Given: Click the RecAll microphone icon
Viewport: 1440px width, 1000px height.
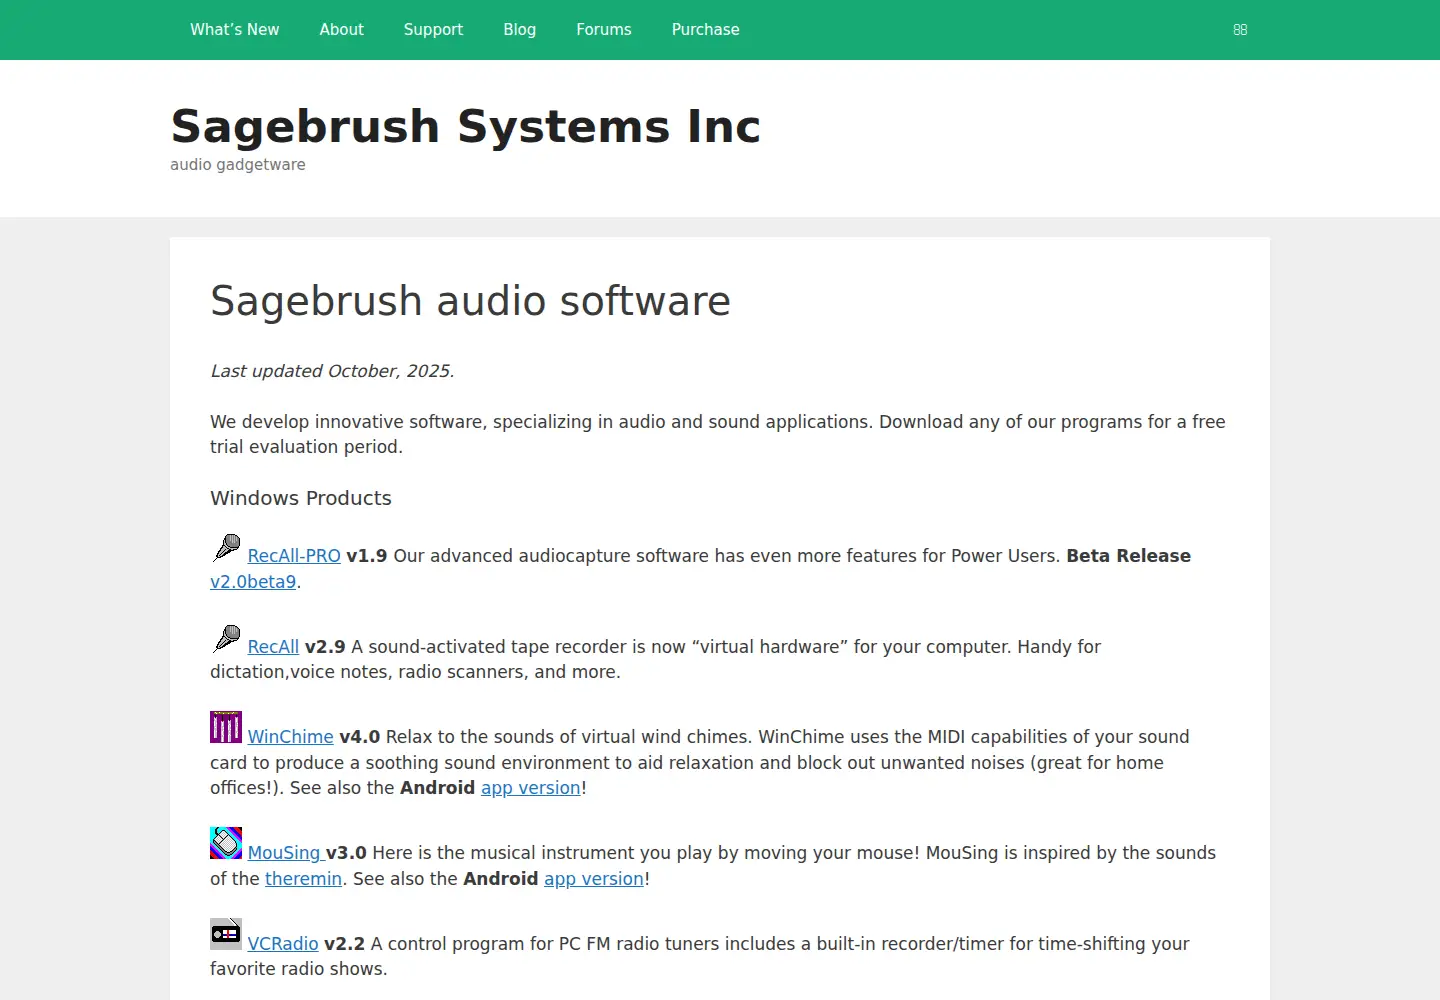Looking at the screenshot, I should (226, 638).
